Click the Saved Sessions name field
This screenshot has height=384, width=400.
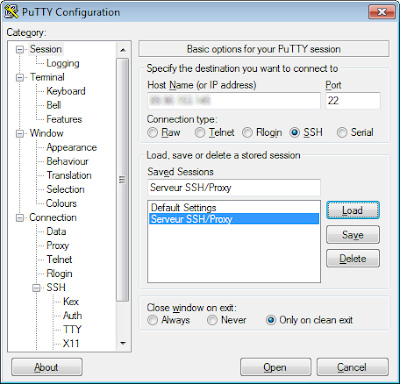tap(234, 187)
